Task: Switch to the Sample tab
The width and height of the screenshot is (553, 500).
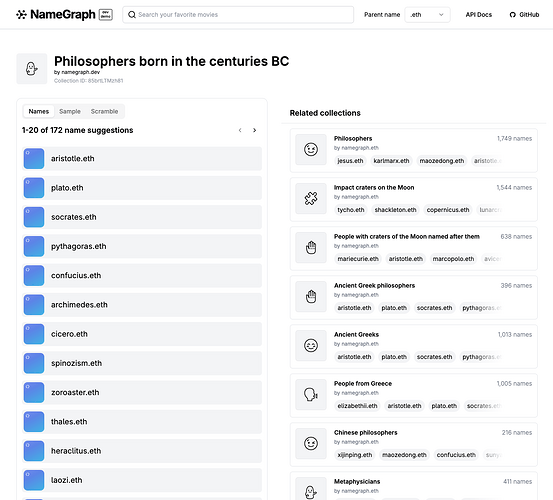Action: tap(70, 111)
